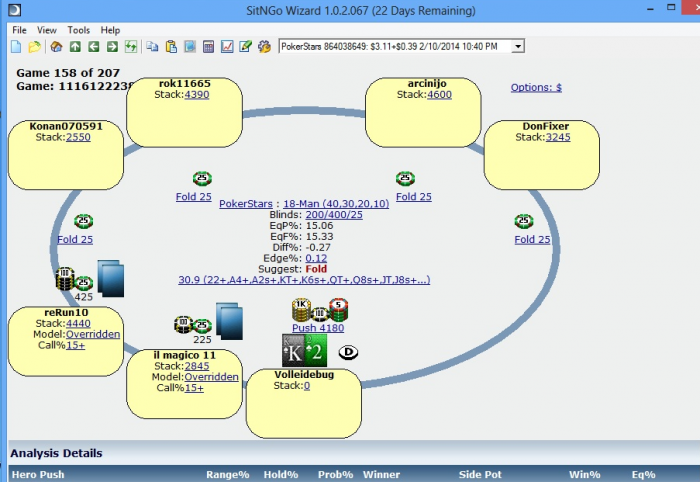Click Fold 25 link below Konan070591
Image resolution: width=700 pixels, height=482 pixels.
tap(75, 240)
